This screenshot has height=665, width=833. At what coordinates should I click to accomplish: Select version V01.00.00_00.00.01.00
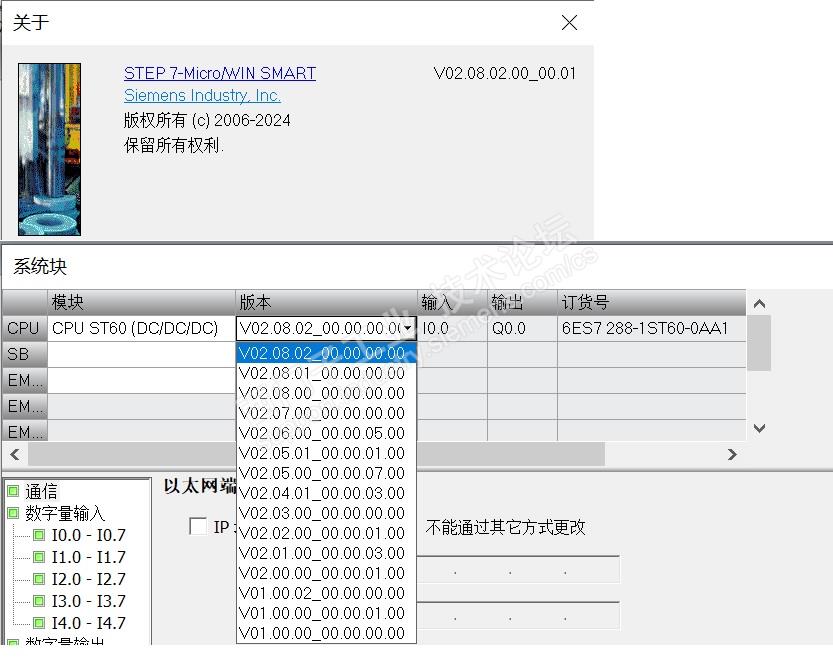coord(326,613)
